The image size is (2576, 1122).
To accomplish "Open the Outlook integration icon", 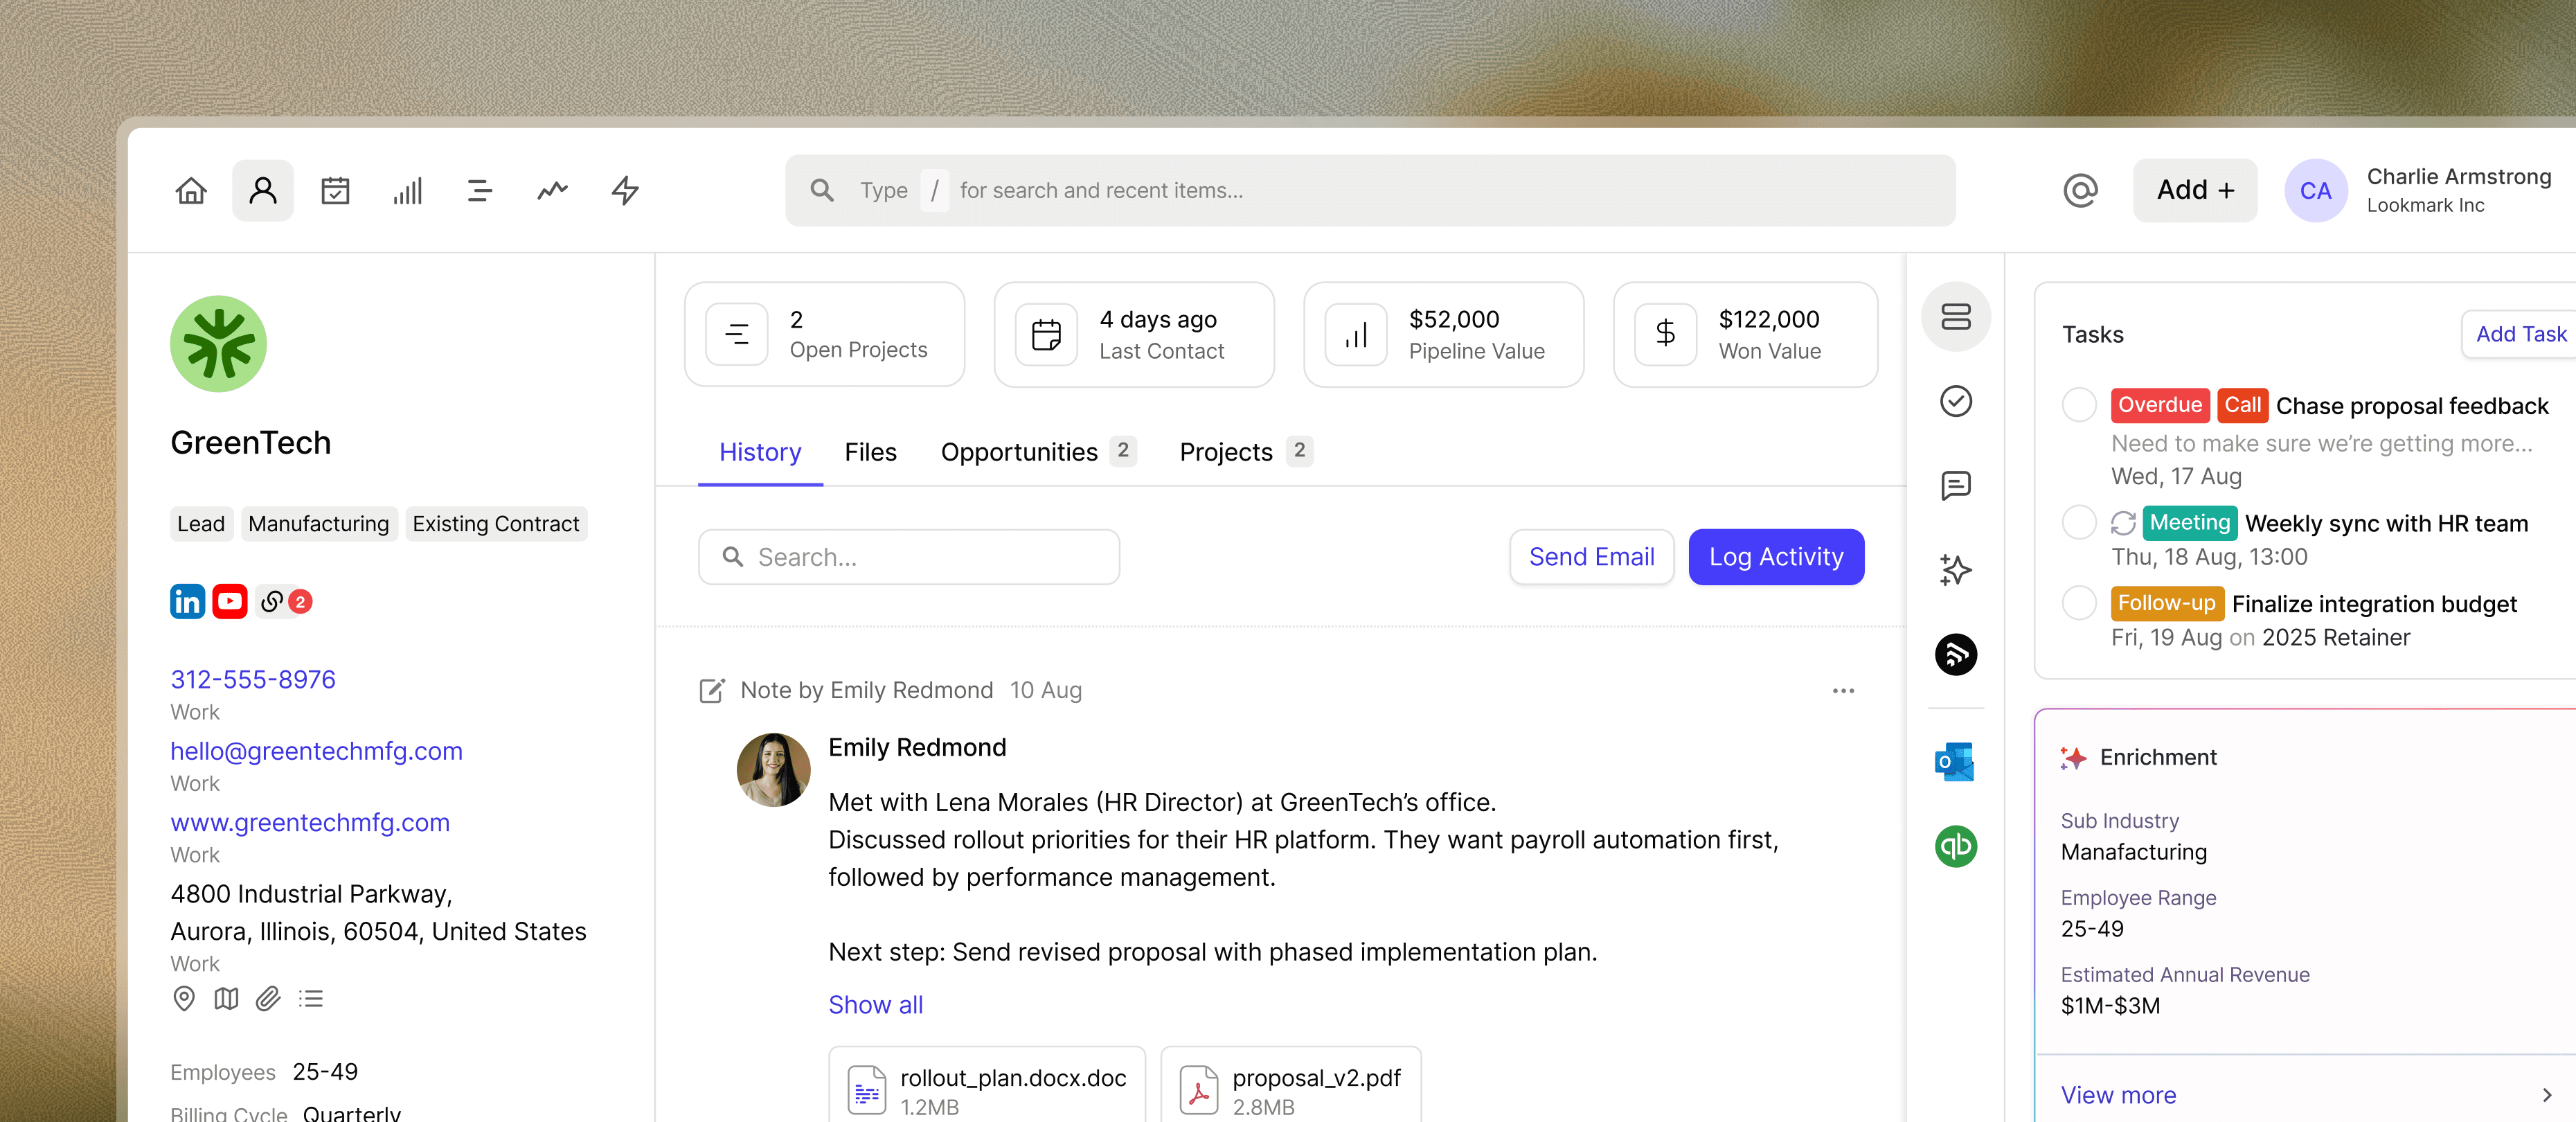I will tap(1956, 762).
